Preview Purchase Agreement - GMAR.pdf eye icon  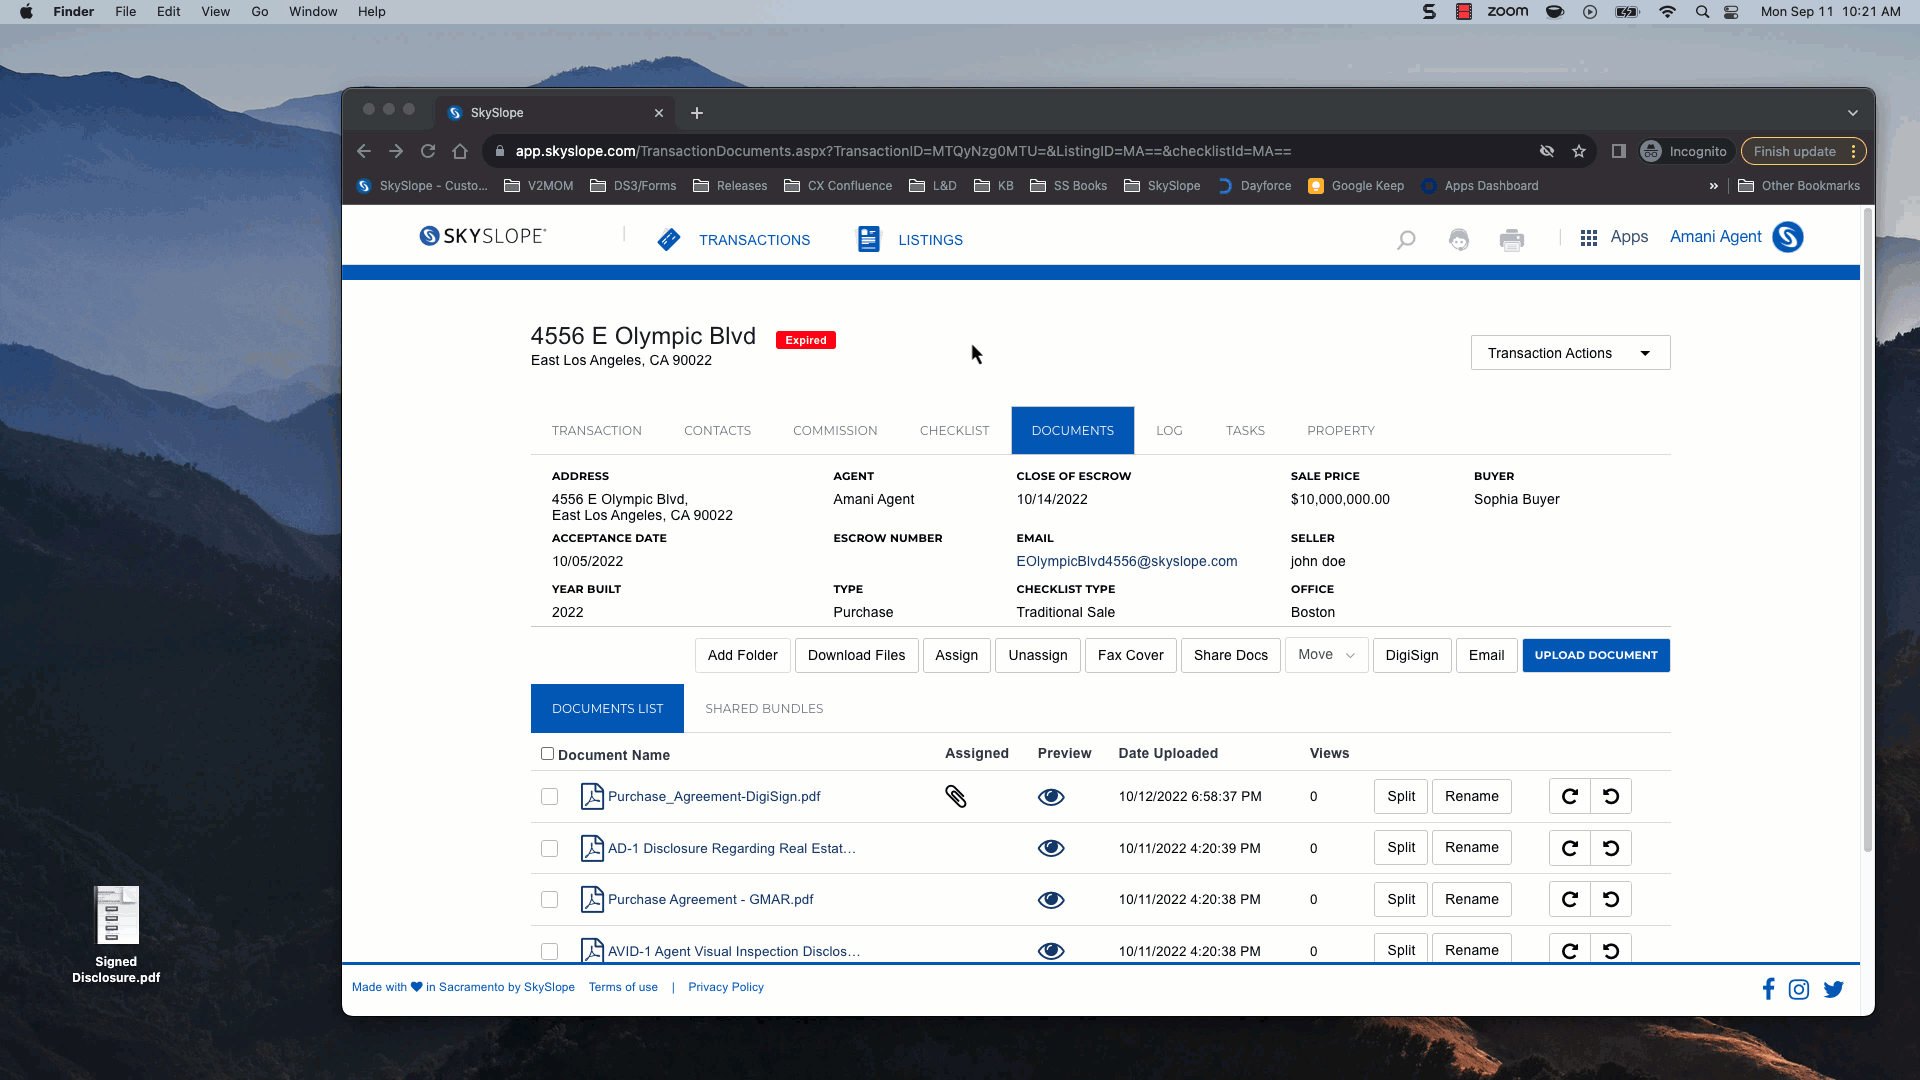point(1051,900)
